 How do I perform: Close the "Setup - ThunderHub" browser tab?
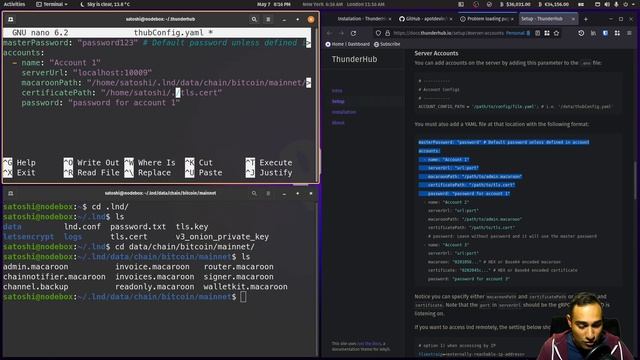[573, 19]
